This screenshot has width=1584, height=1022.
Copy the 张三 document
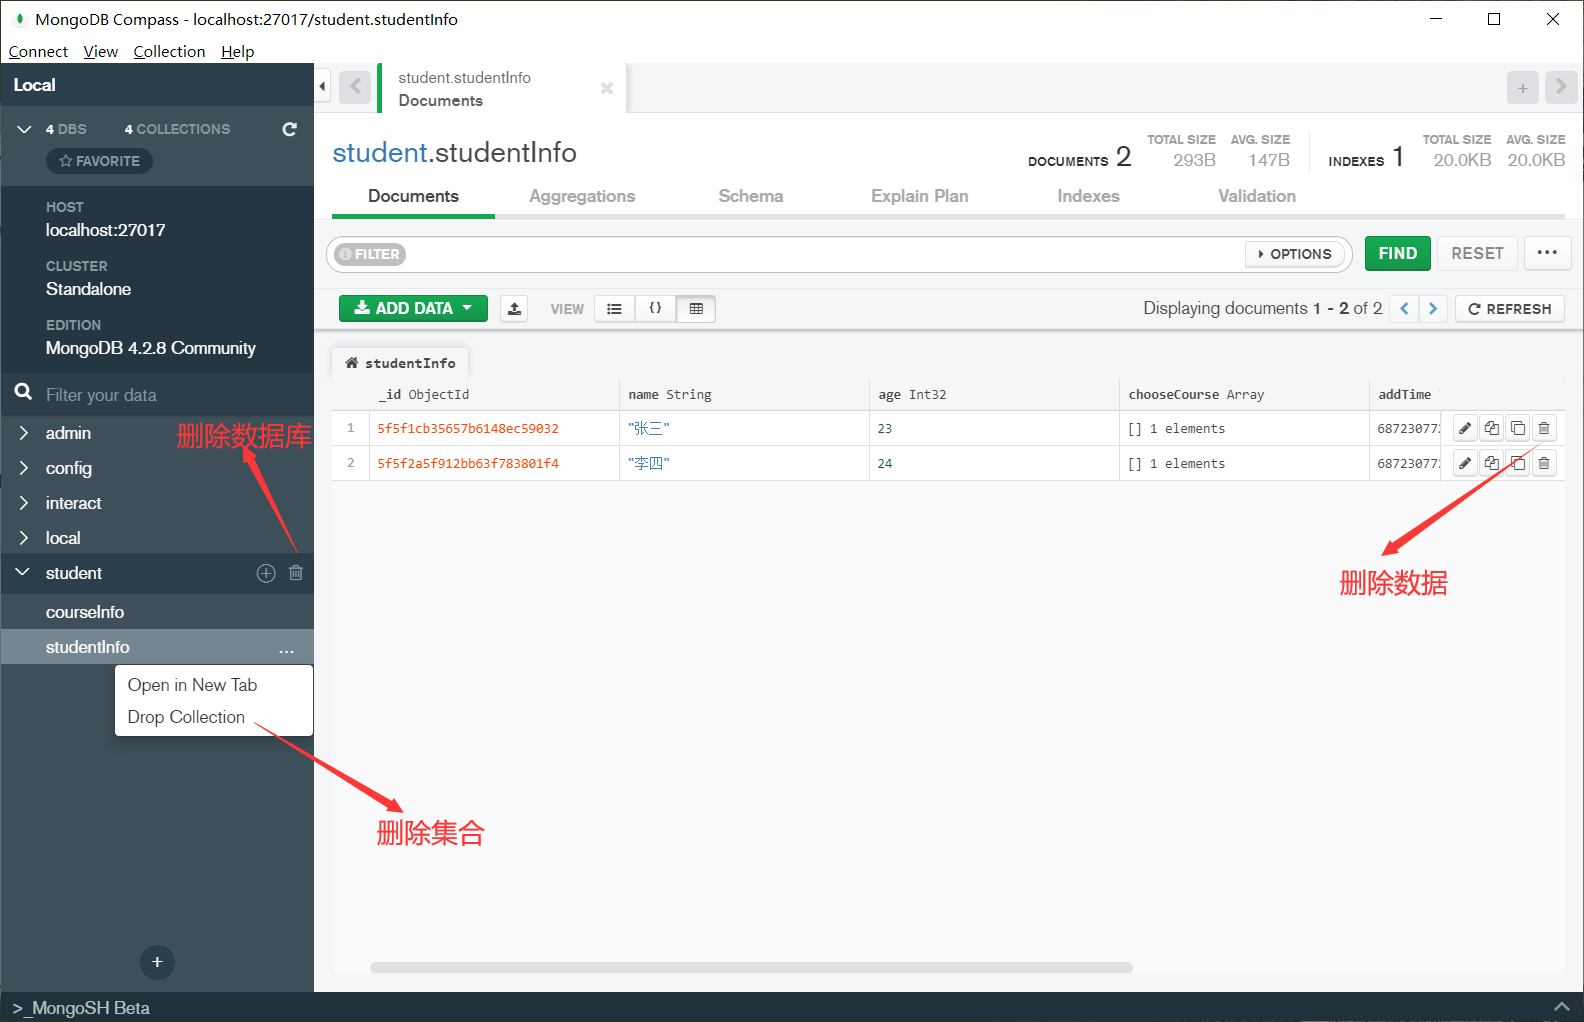pos(1492,428)
